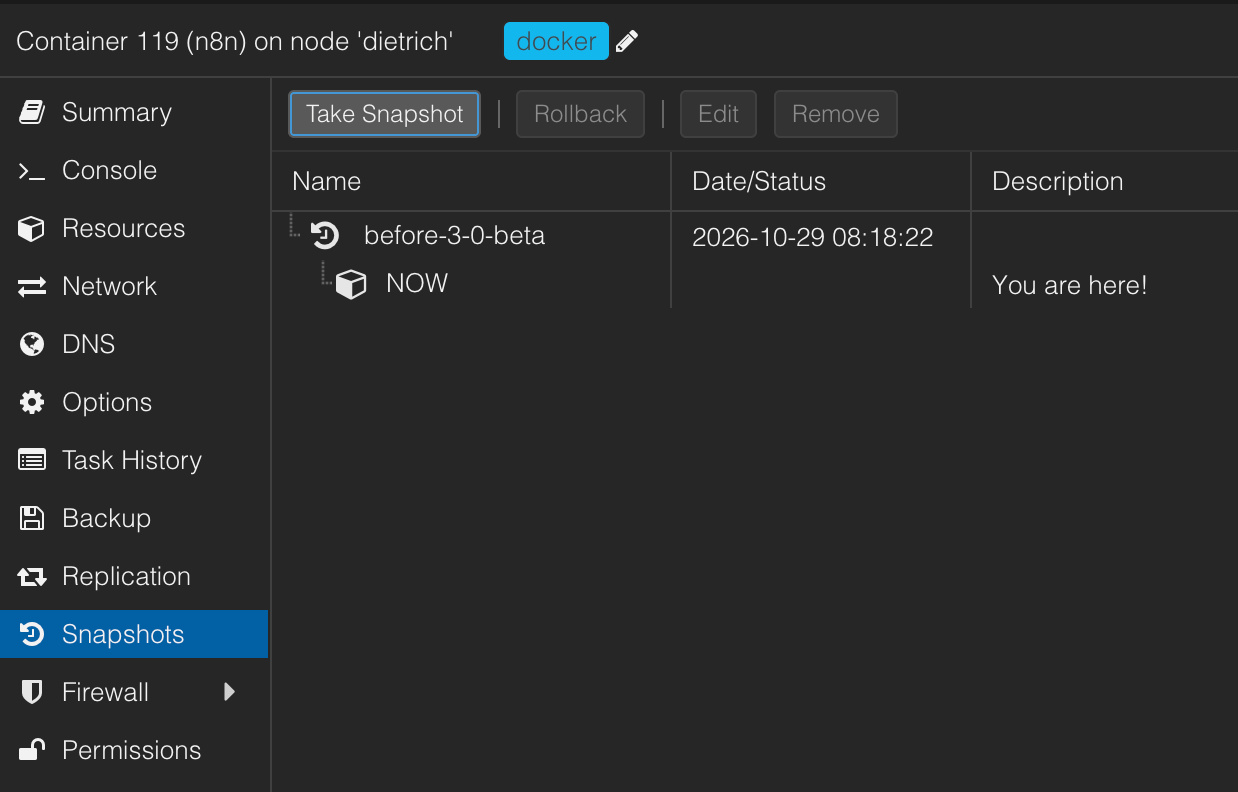Switch to DNS settings
The width and height of the screenshot is (1238, 792).
tap(134, 344)
